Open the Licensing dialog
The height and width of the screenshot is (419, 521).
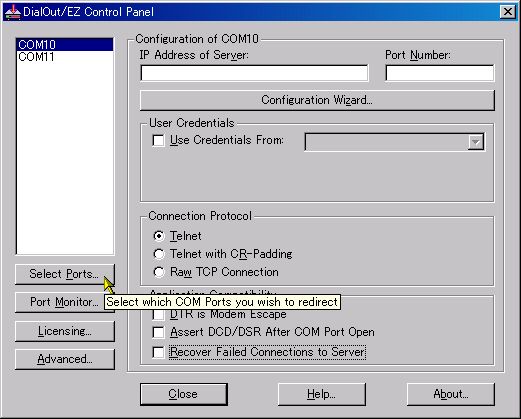[65, 331]
